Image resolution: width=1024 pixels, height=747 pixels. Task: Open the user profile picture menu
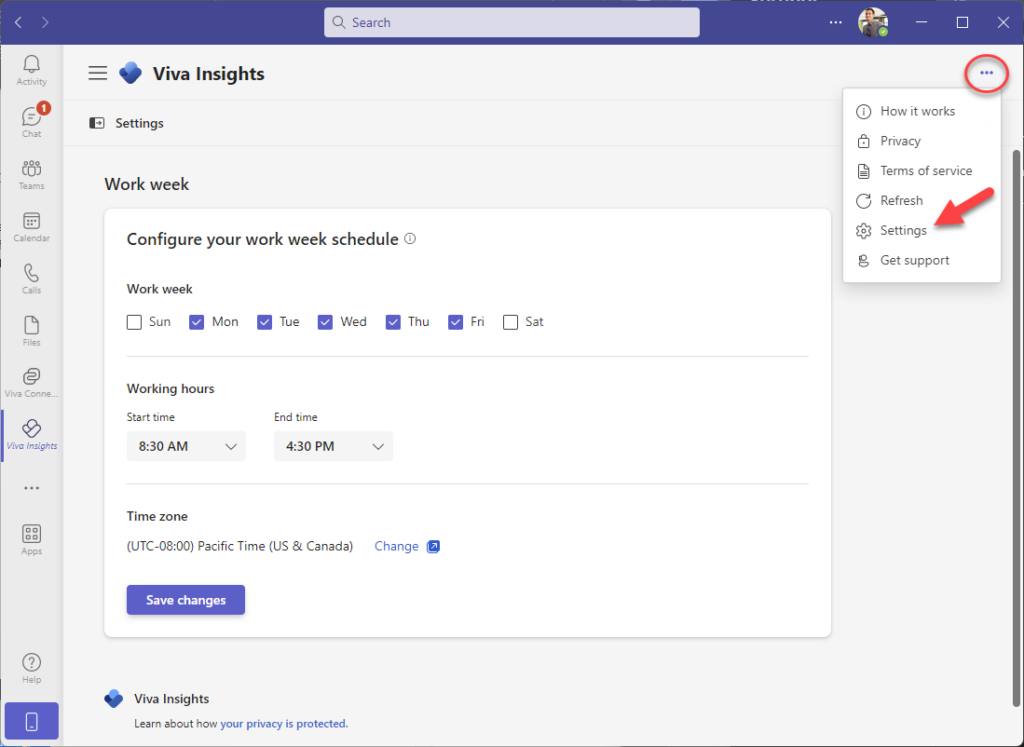click(x=873, y=22)
